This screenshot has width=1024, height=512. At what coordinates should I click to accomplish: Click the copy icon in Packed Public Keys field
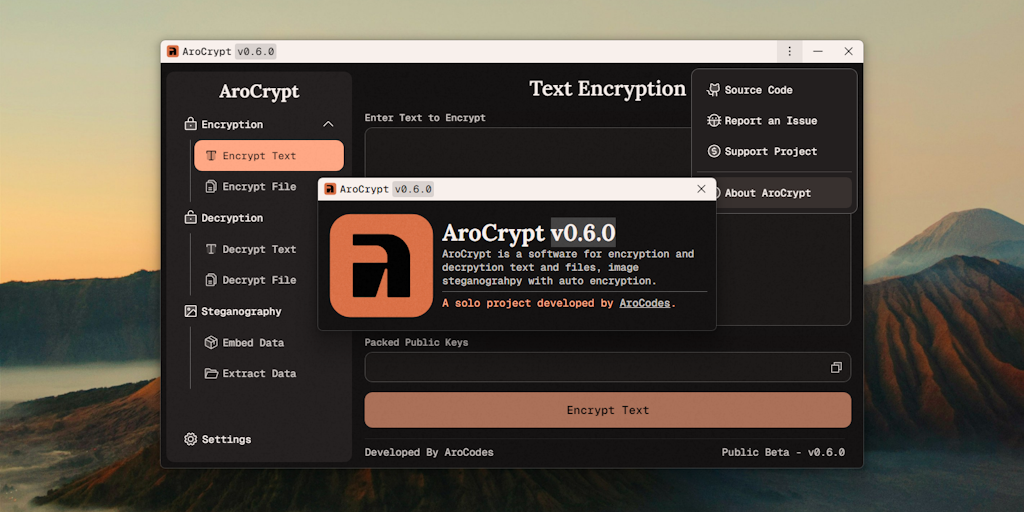point(836,368)
